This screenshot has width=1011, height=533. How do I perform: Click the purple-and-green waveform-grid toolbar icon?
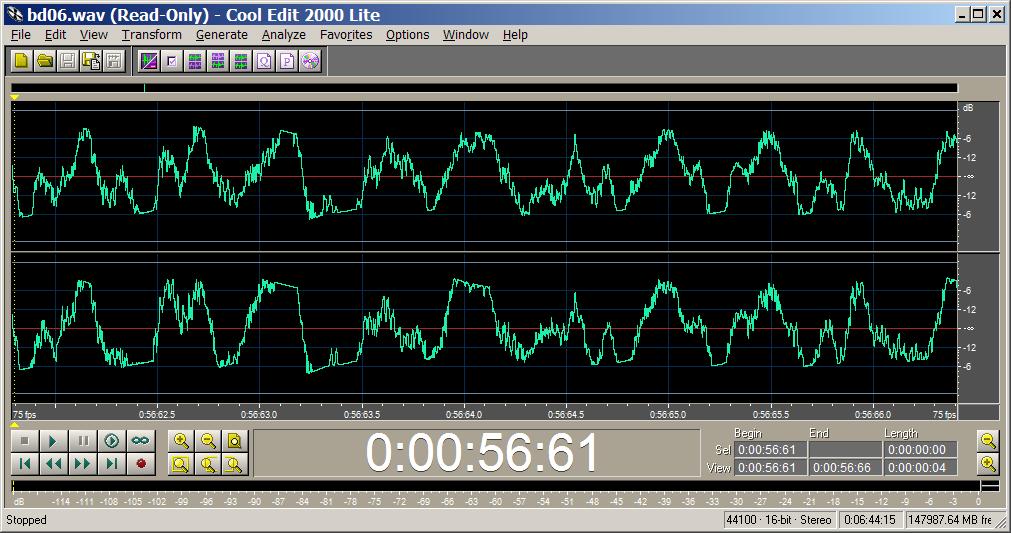[x=241, y=61]
